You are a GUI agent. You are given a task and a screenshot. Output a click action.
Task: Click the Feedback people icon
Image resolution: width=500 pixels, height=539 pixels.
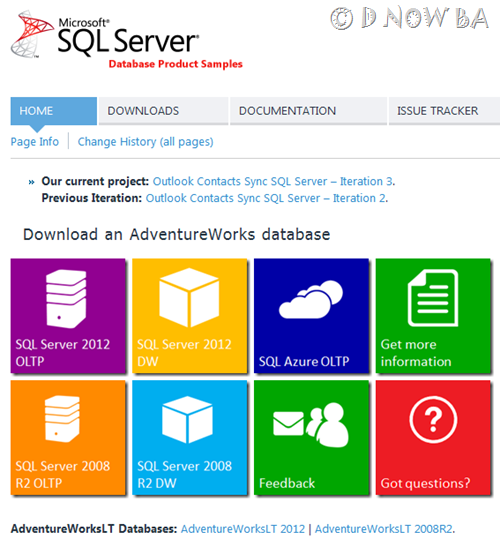[327, 425]
